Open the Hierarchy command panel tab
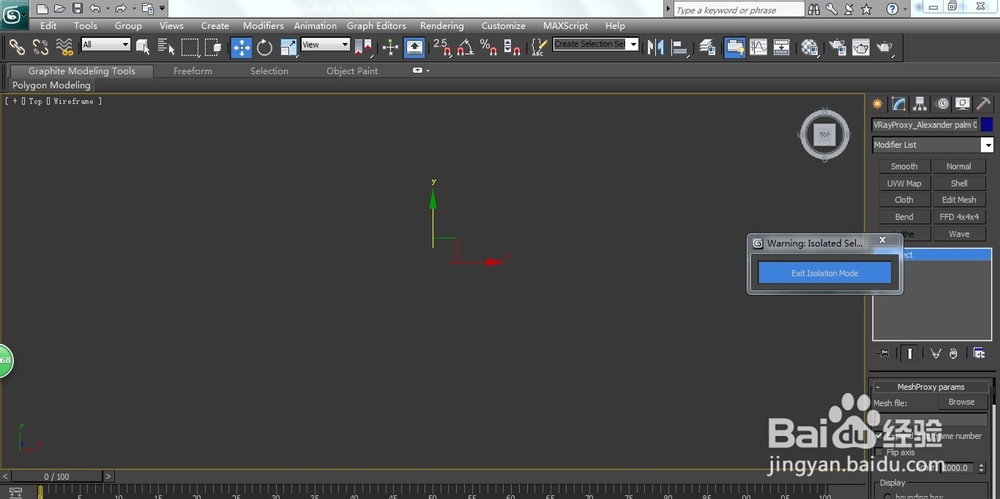The image size is (1000, 499). coord(920,104)
